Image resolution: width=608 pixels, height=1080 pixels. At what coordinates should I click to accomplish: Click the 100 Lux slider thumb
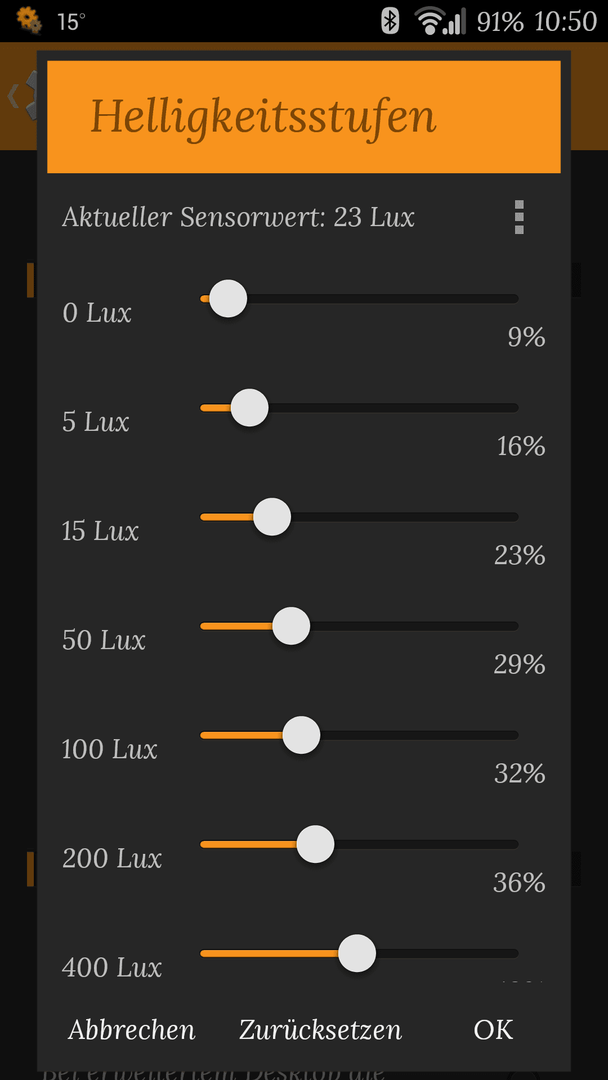pyautogui.click(x=302, y=735)
